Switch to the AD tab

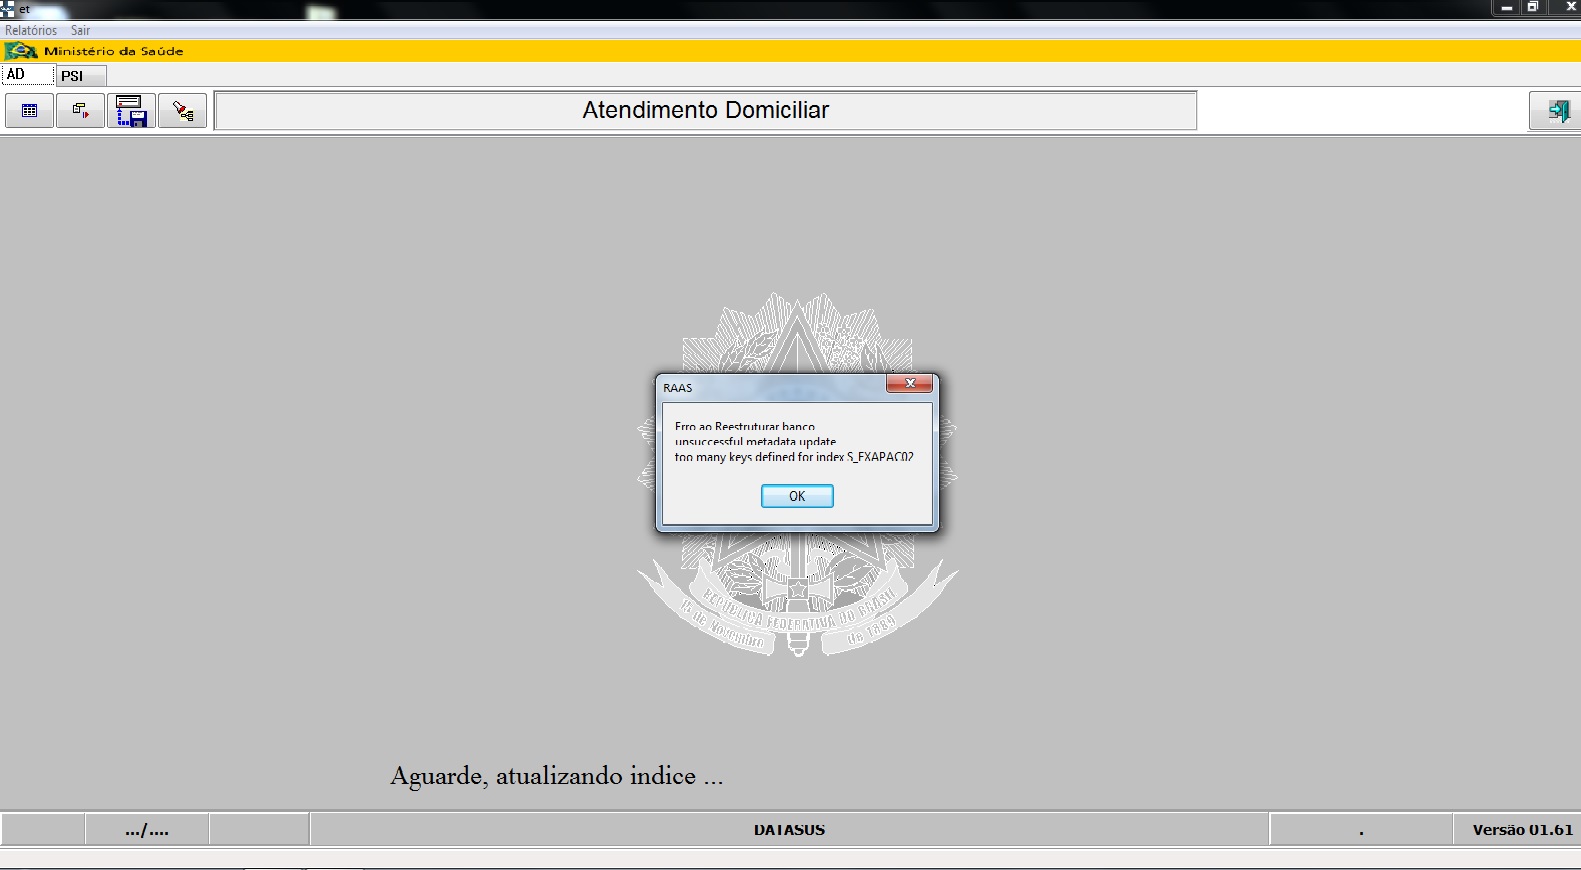tap(17, 75)
